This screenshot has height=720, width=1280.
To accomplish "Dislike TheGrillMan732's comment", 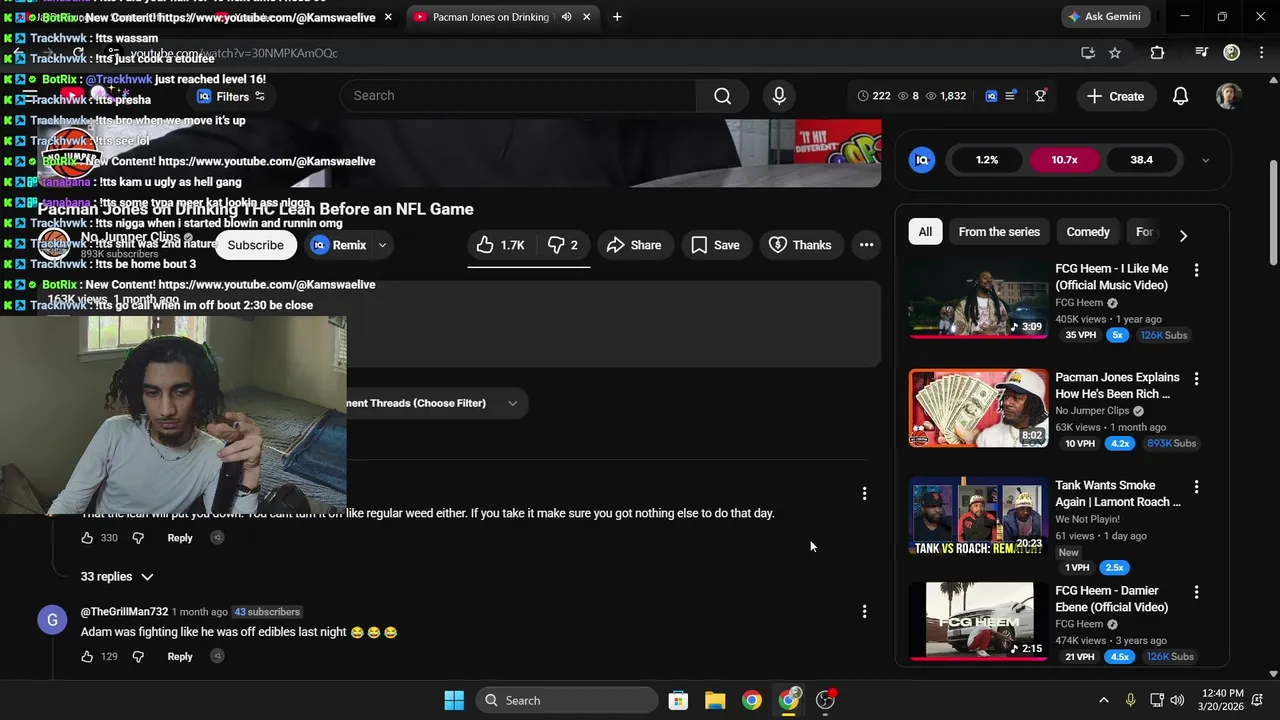I will click(138, 657).
